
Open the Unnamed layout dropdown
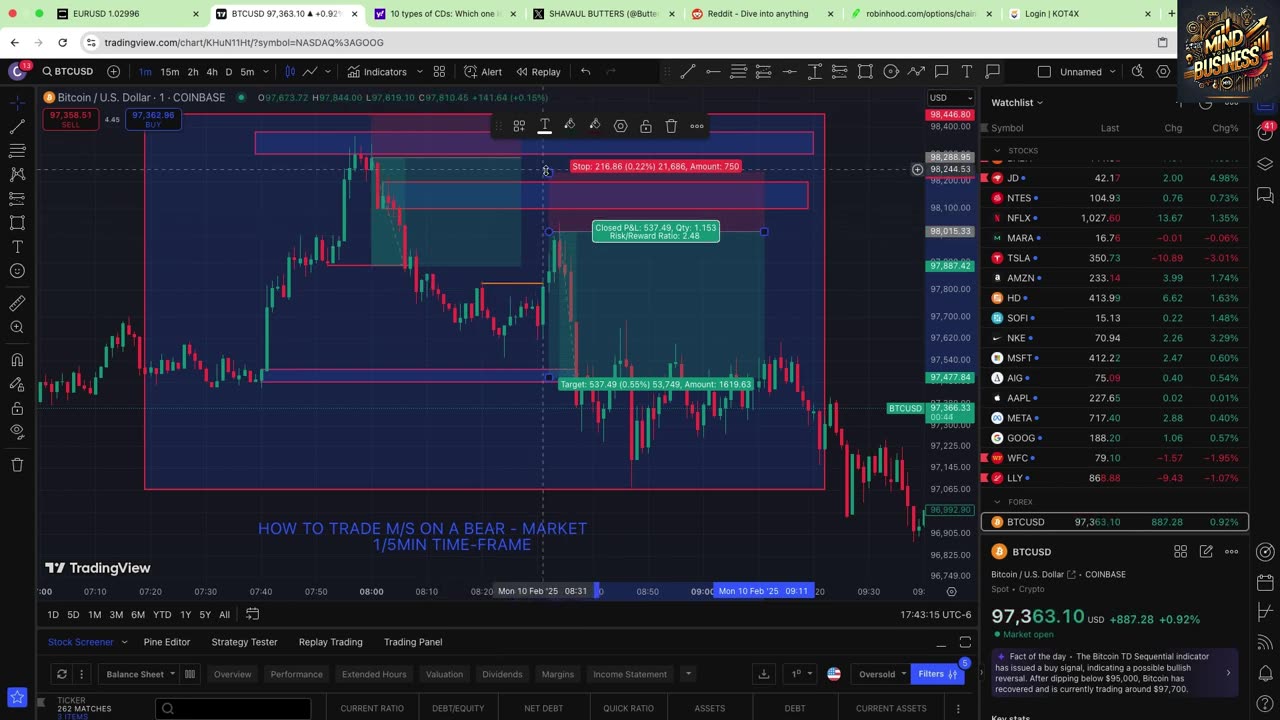point(1089,72)
